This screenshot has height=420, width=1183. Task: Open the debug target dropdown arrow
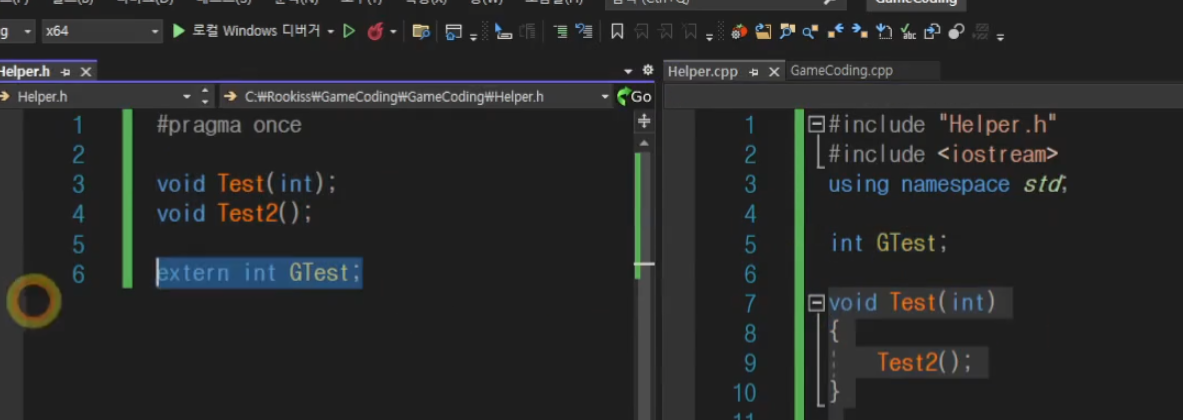click(330, 32)
